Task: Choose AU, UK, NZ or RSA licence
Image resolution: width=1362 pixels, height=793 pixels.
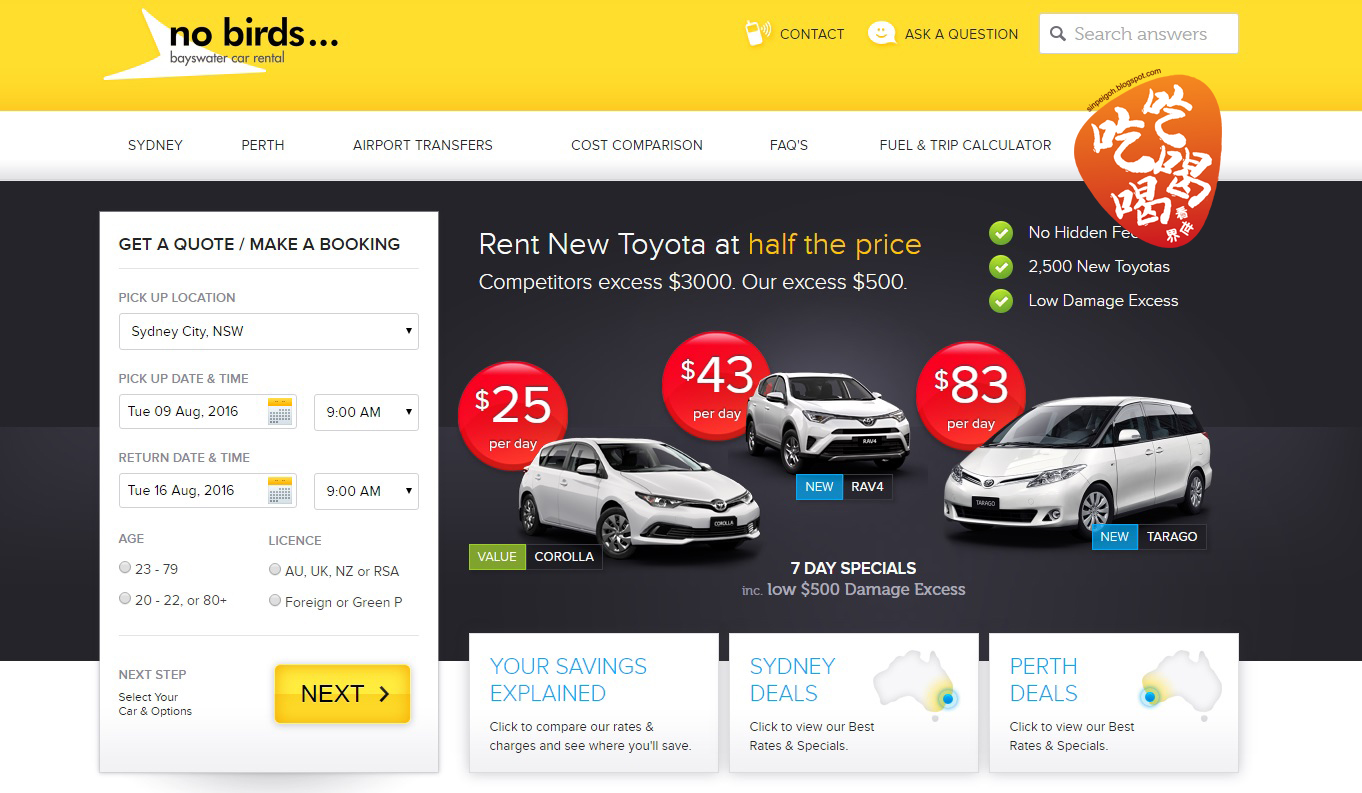Action: (275, 569)
